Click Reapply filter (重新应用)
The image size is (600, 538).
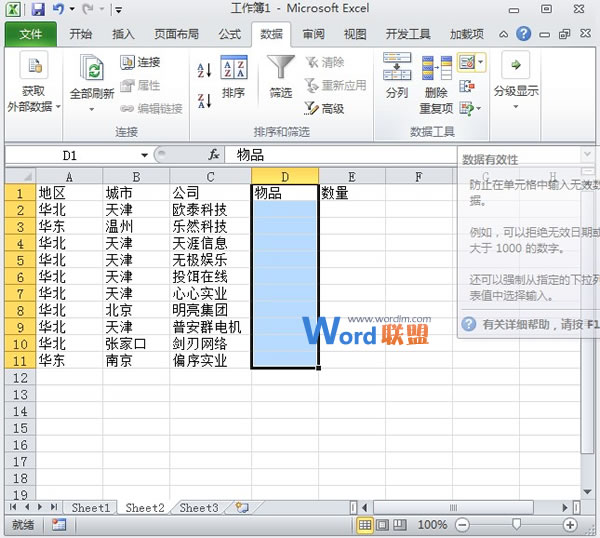[336, 85]
